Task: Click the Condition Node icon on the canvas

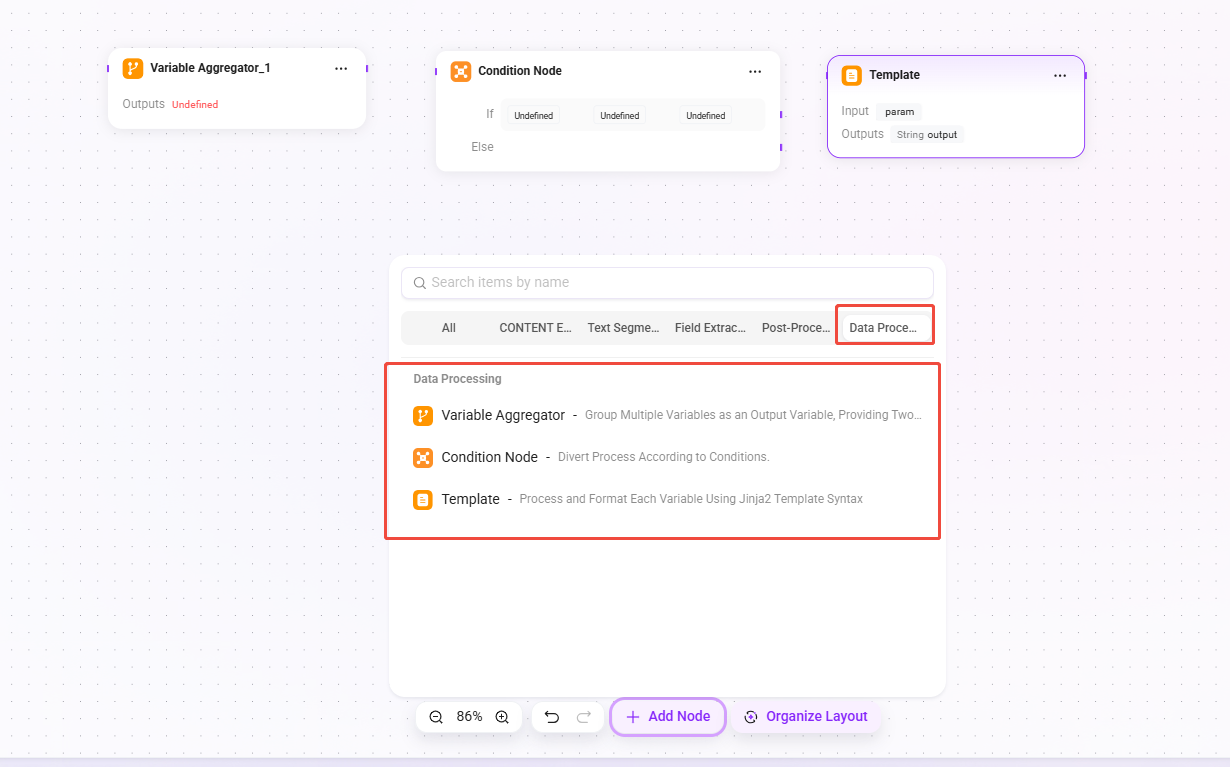Action: click(x=461, y=71)
